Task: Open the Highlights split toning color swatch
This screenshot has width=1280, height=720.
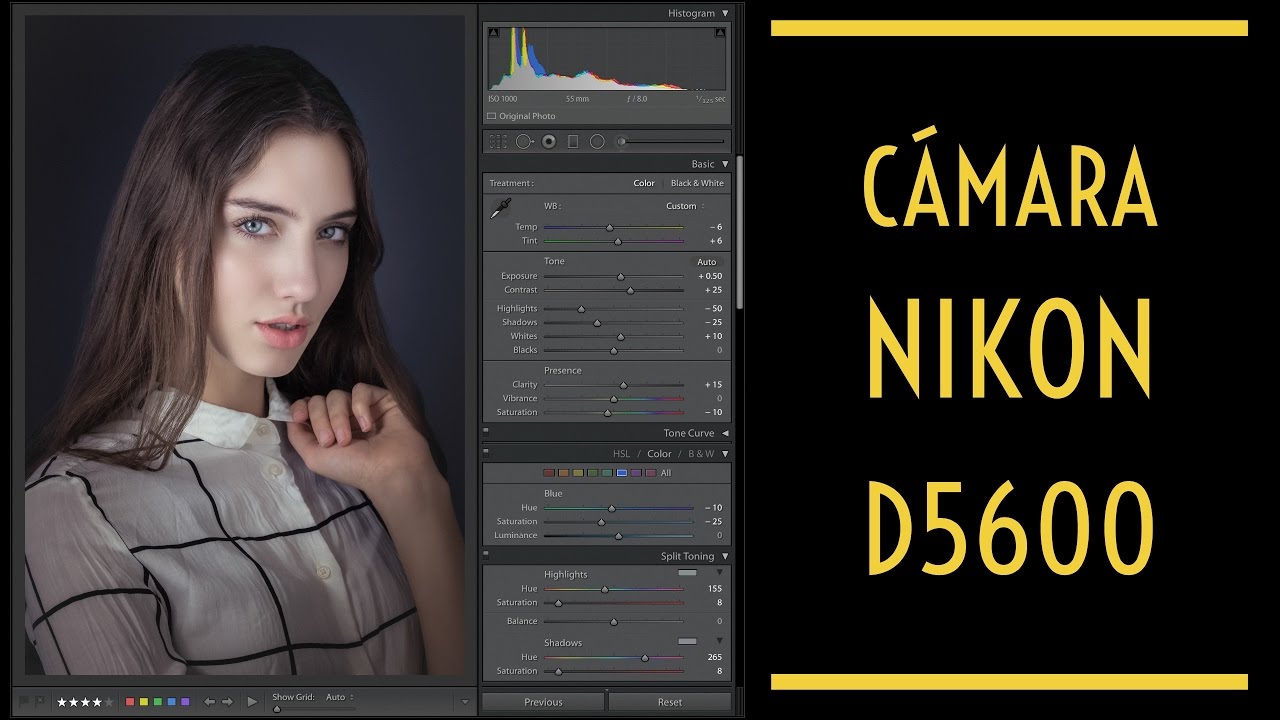Action: click(x=687, y=573)
